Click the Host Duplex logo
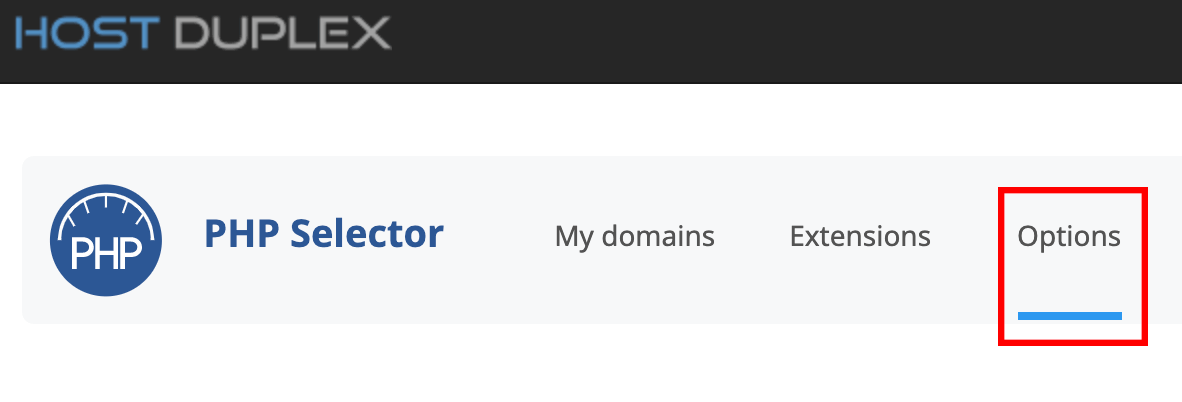 coord(203,33)
